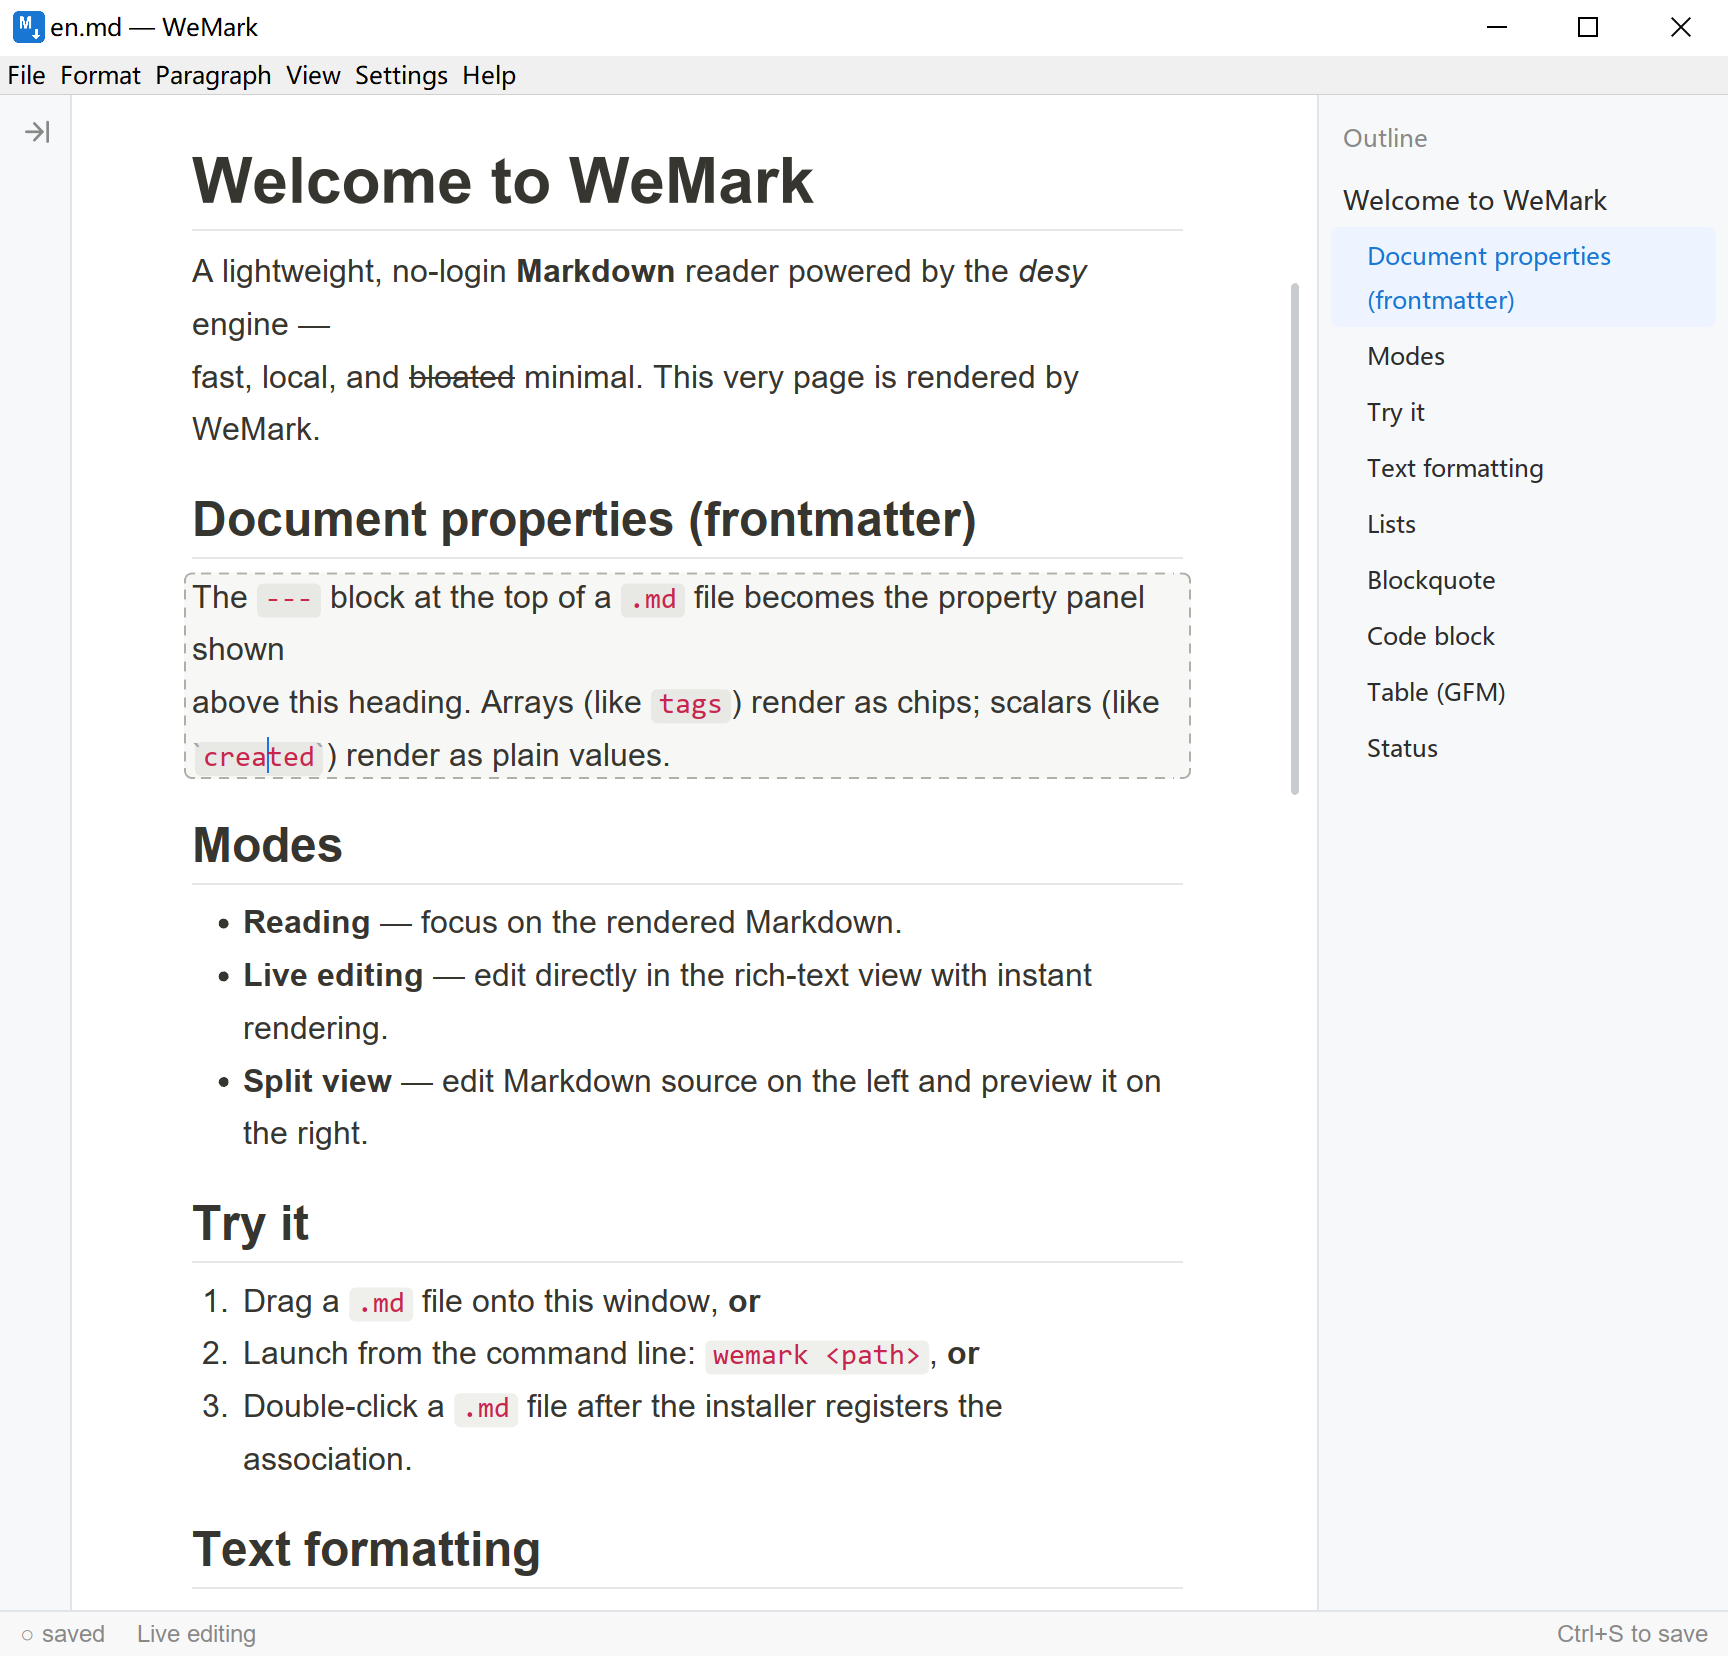Click the Outline panel title
Screen dimensions: 1728x1656
point(1384,138)
